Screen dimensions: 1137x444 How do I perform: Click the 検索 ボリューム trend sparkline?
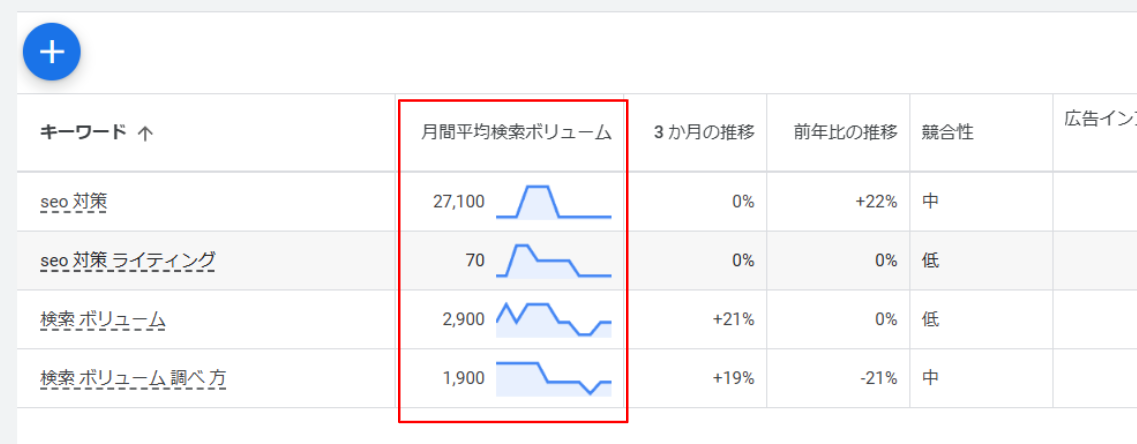click(553, 320)
